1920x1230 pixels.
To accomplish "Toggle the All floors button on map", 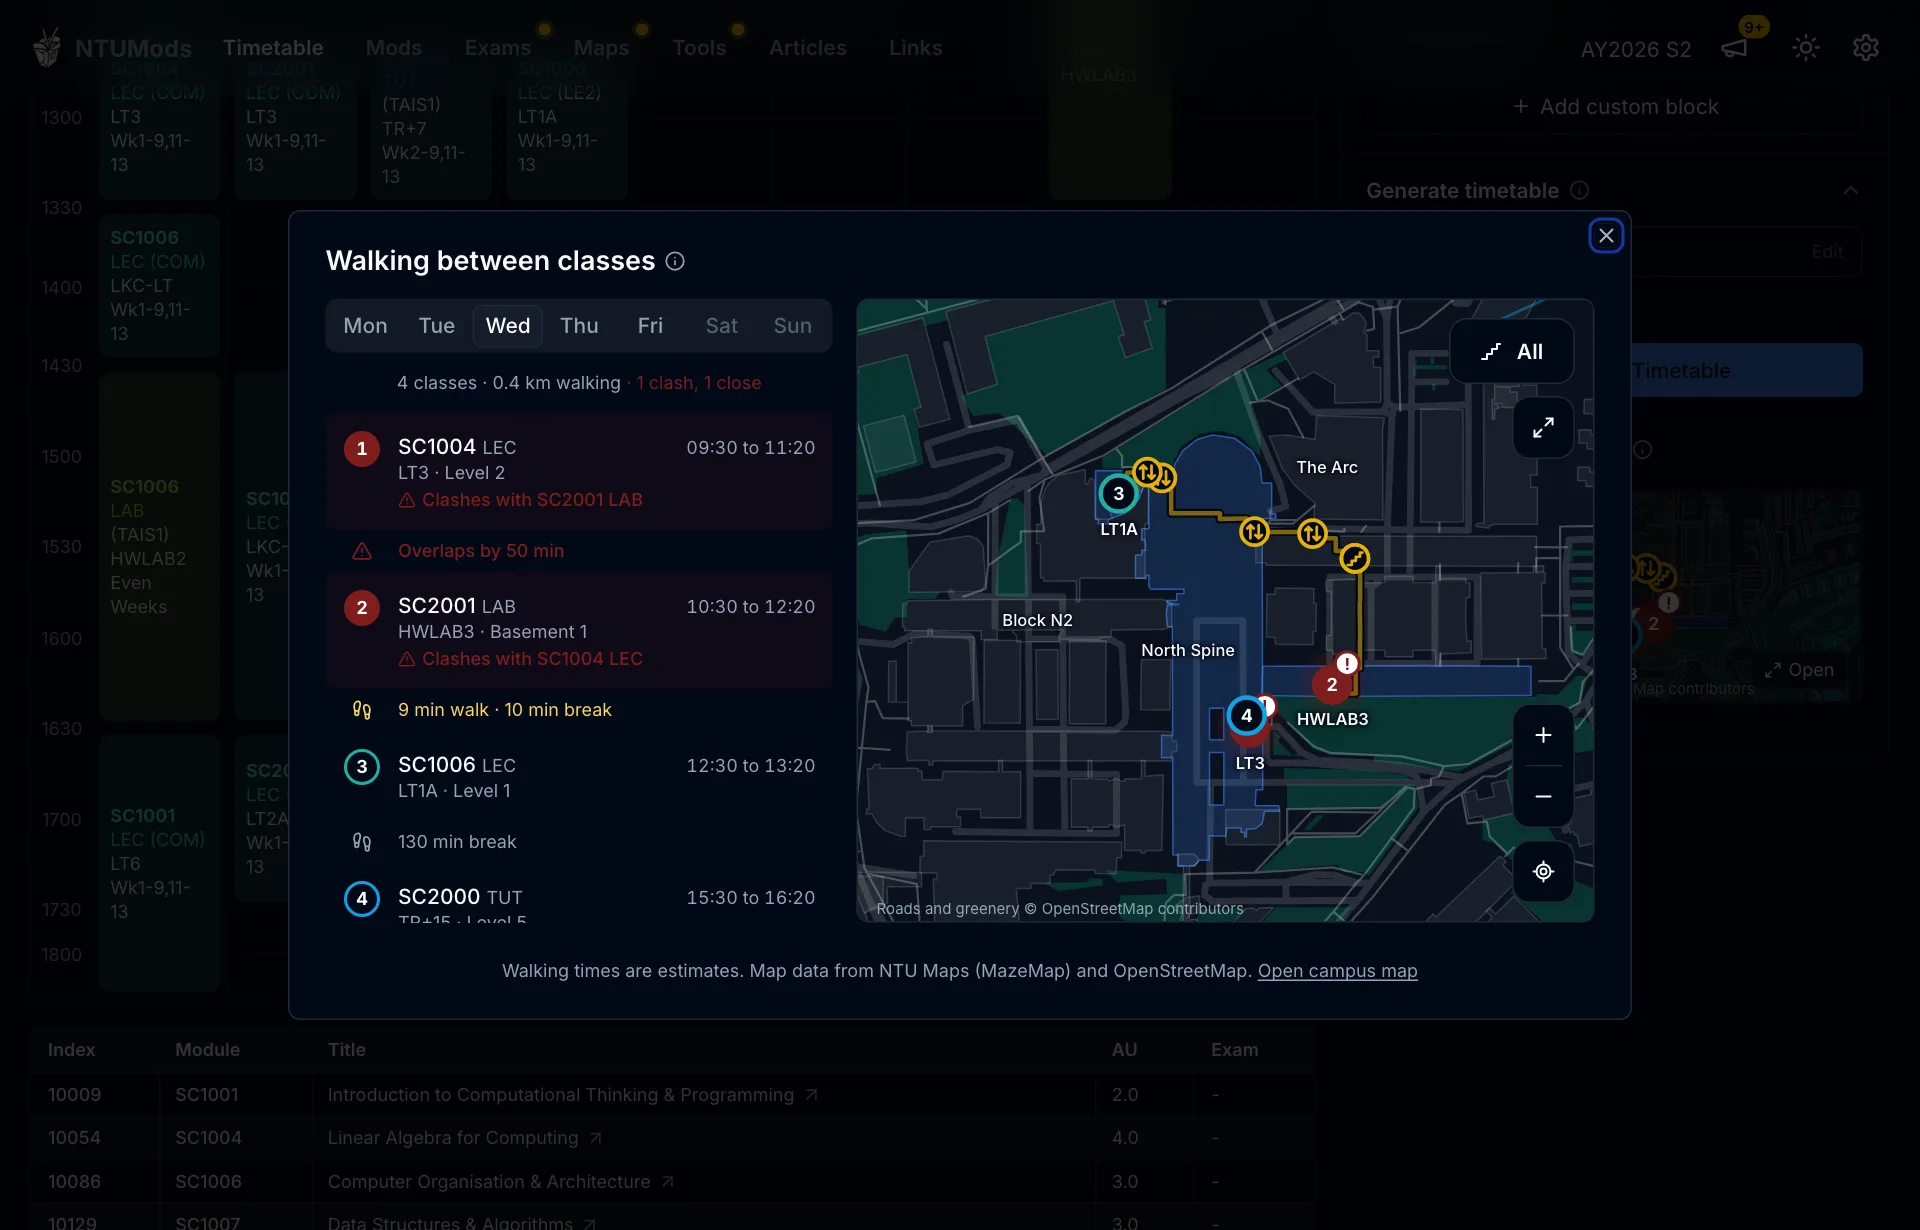I will (x=1512, y=352).
